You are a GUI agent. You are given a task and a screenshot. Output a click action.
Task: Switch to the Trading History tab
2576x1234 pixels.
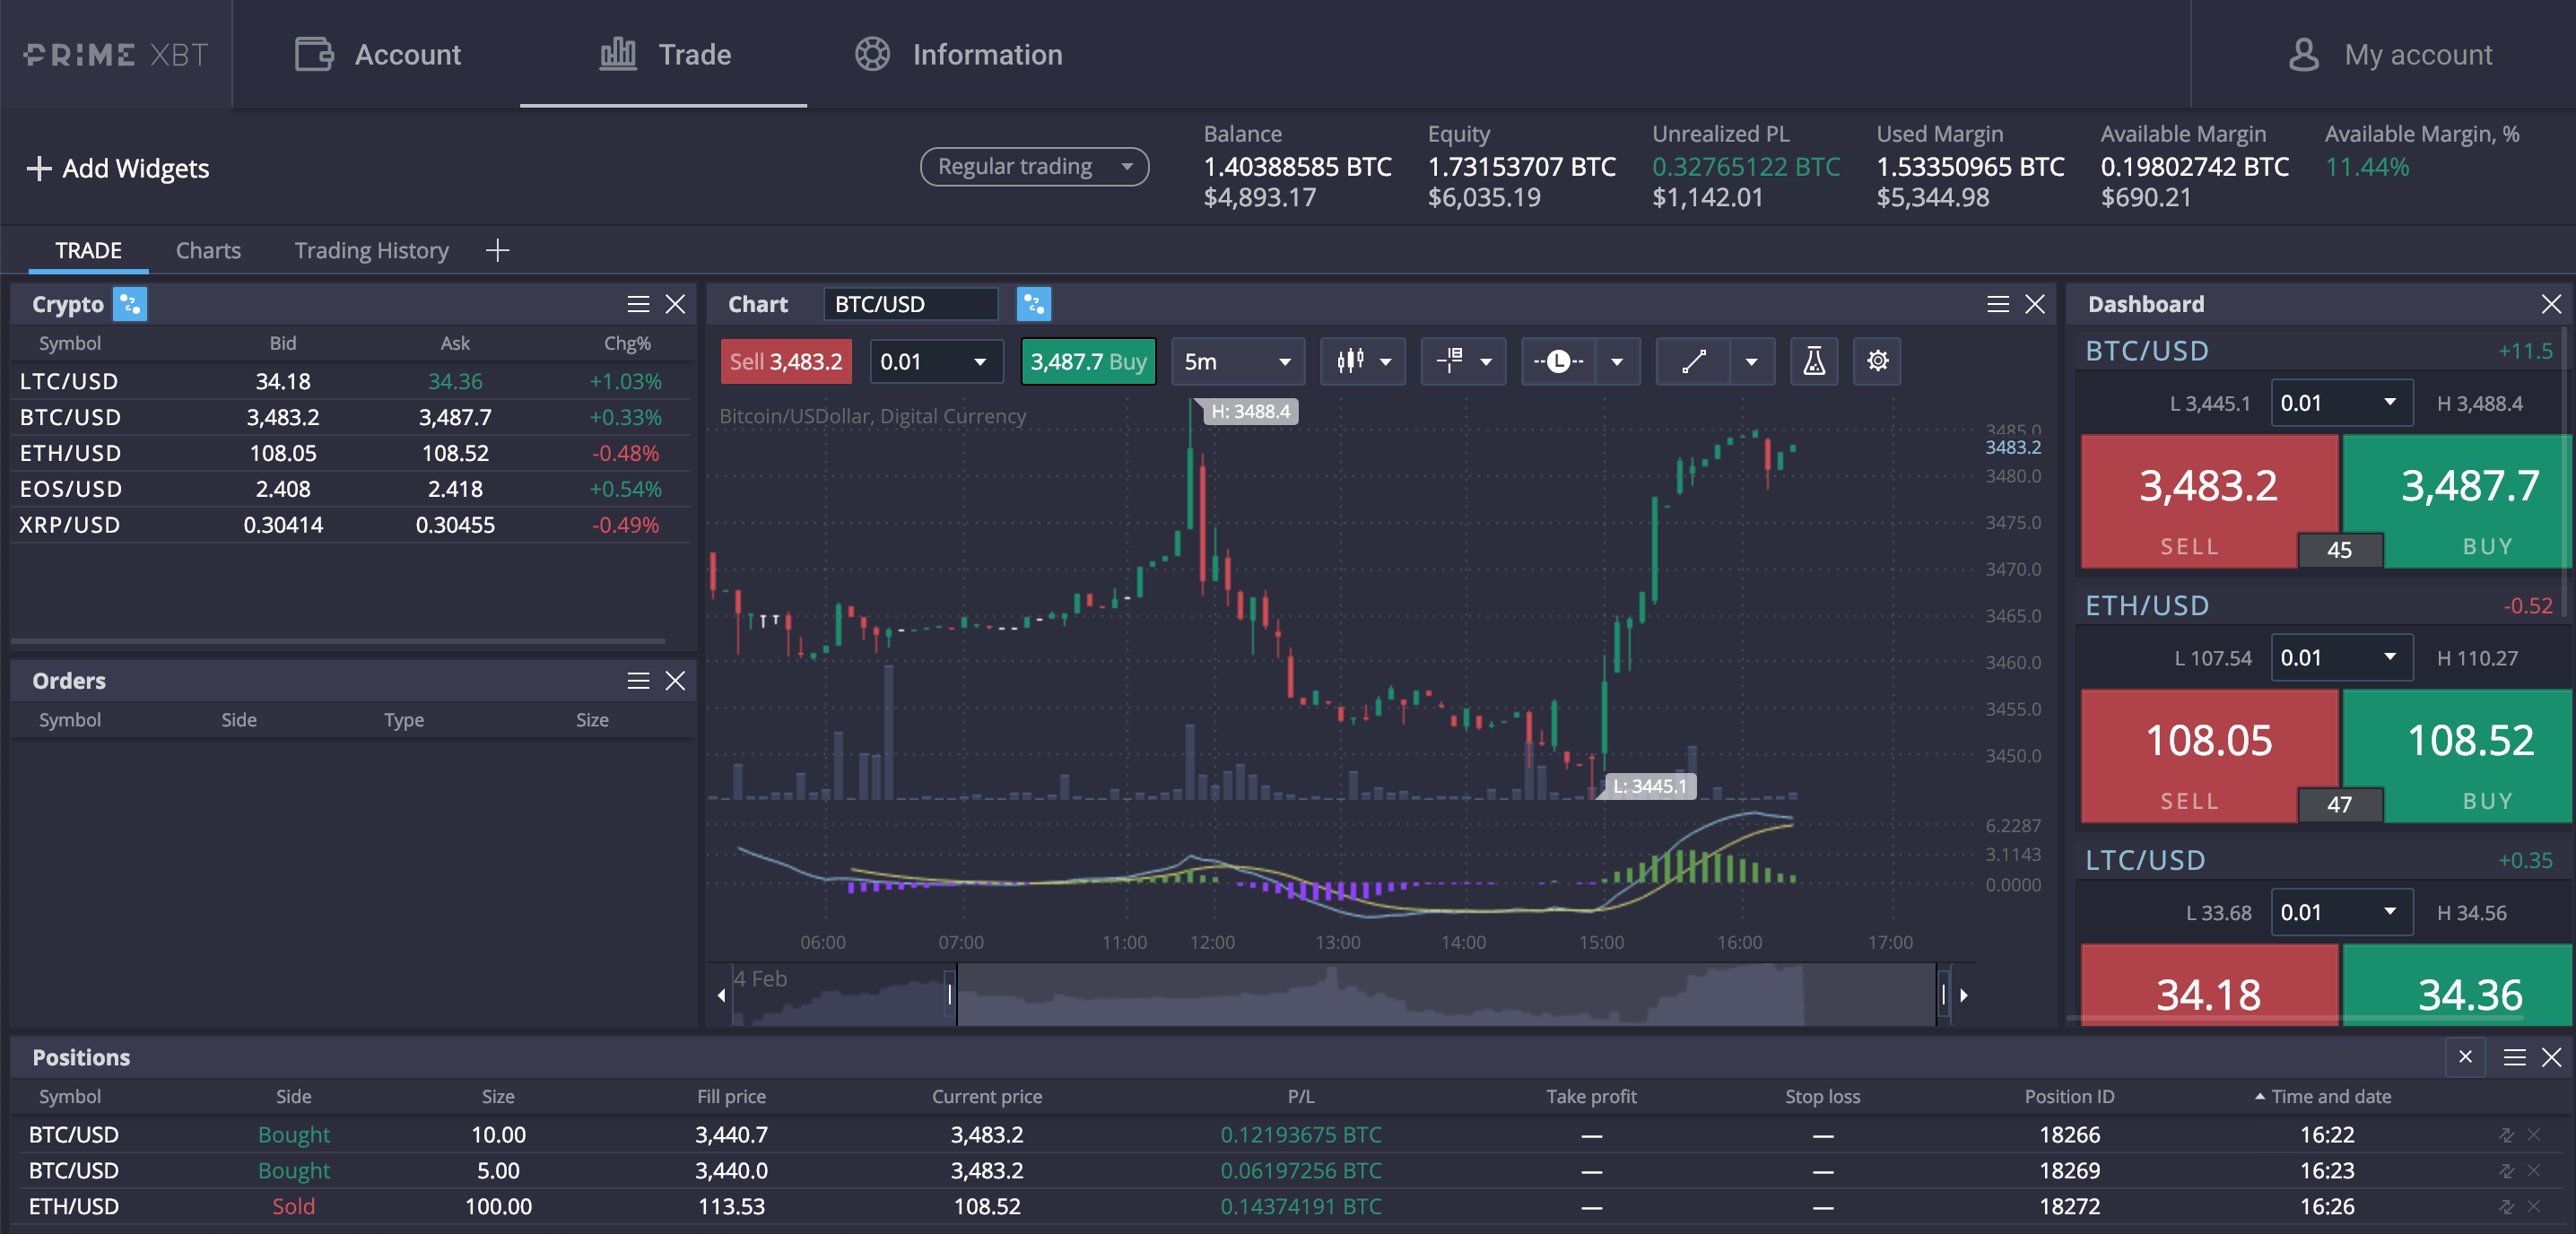[x=371, y=250]
